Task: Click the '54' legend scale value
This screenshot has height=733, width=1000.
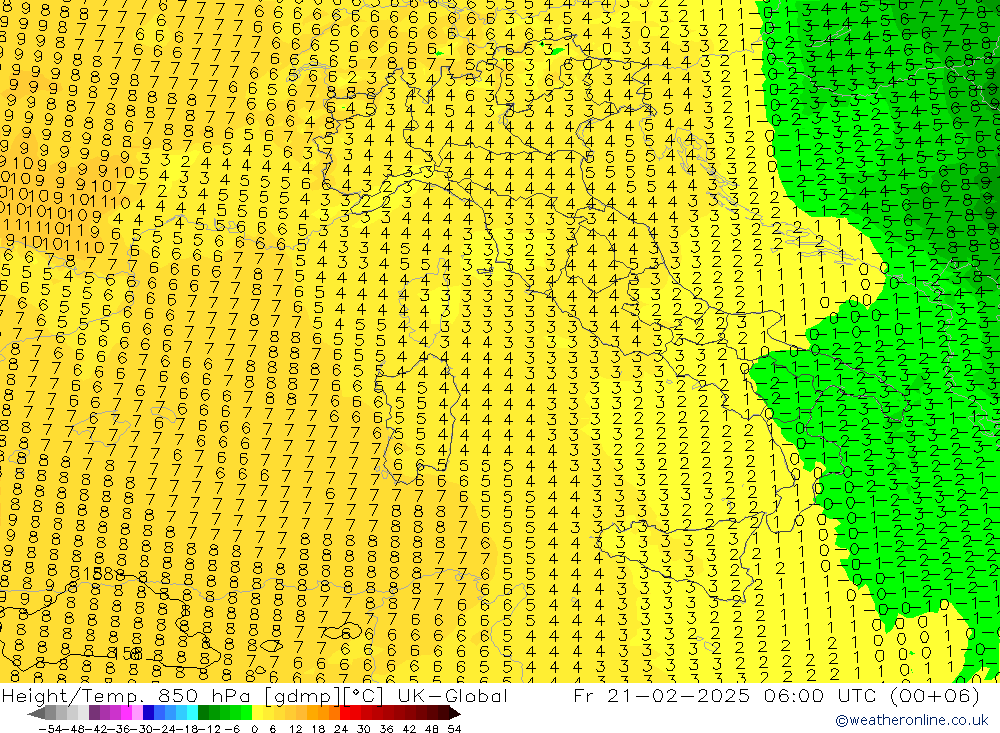Action: pyautogui.click(x=454, y=729)
